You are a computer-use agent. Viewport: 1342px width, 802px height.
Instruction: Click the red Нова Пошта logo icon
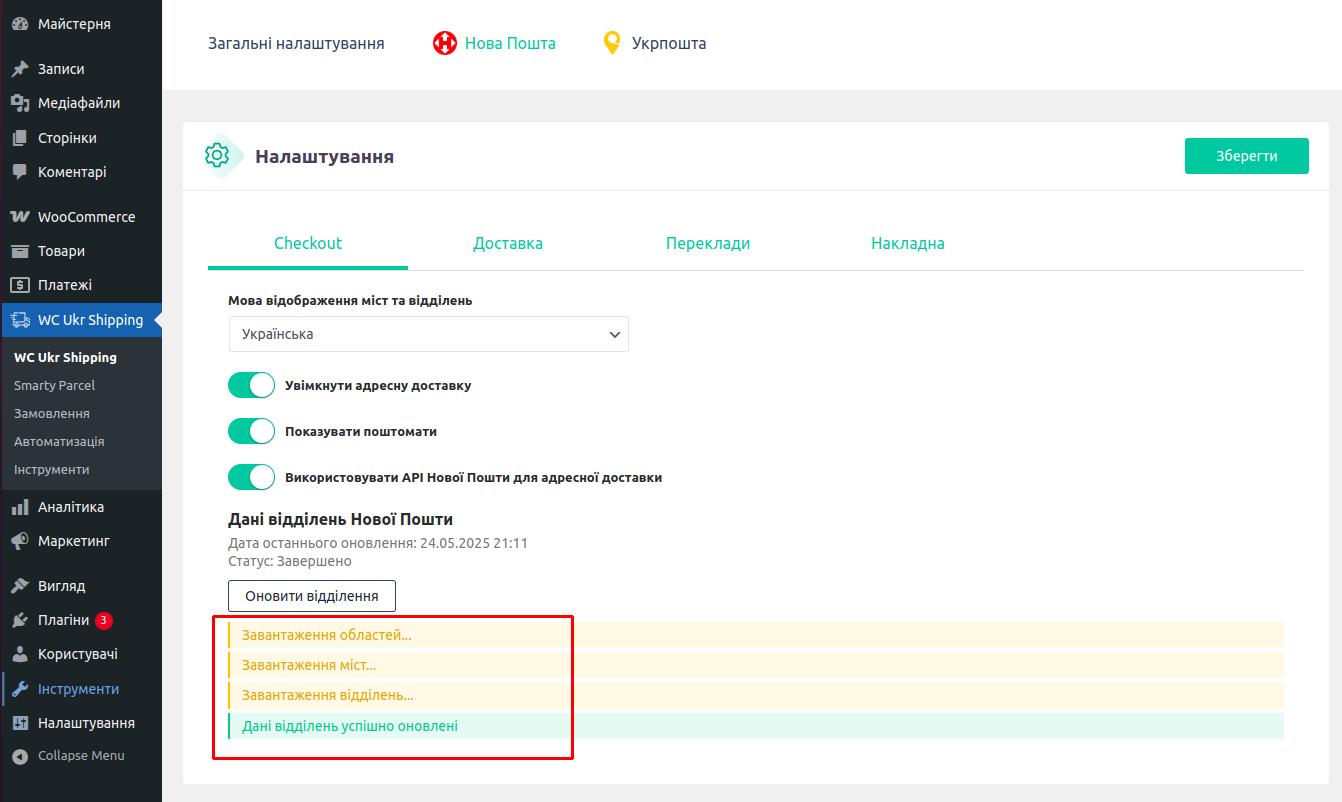tap(445, 43)
